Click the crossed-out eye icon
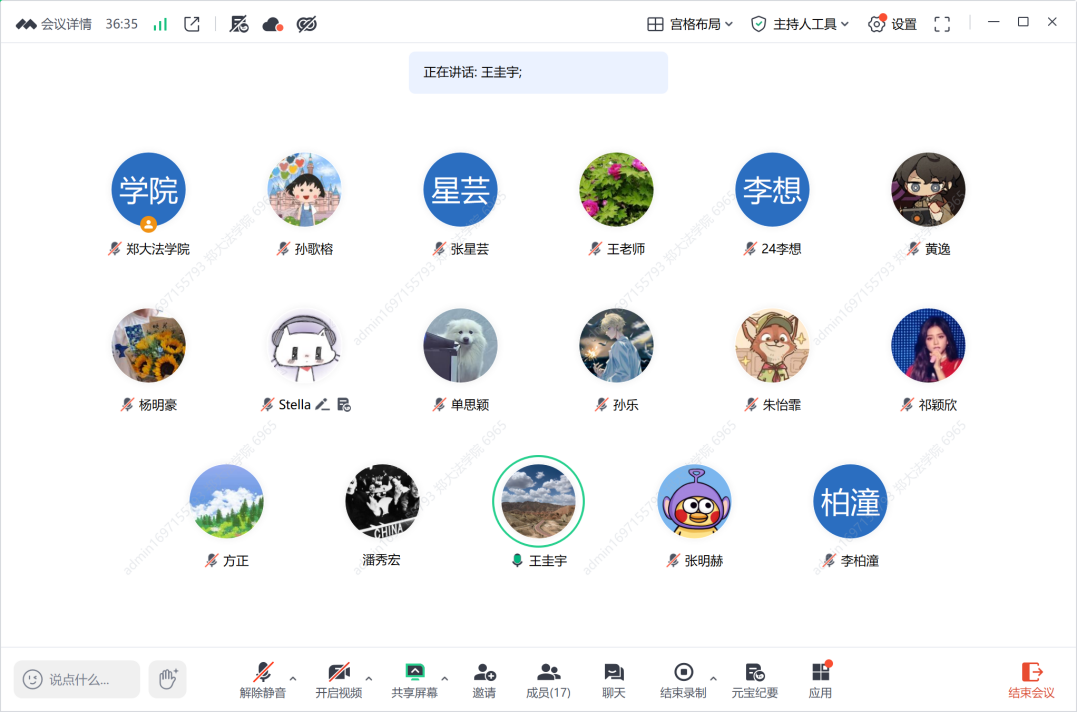This screenshot has width=1077, height=712. (x=307, y=24)
